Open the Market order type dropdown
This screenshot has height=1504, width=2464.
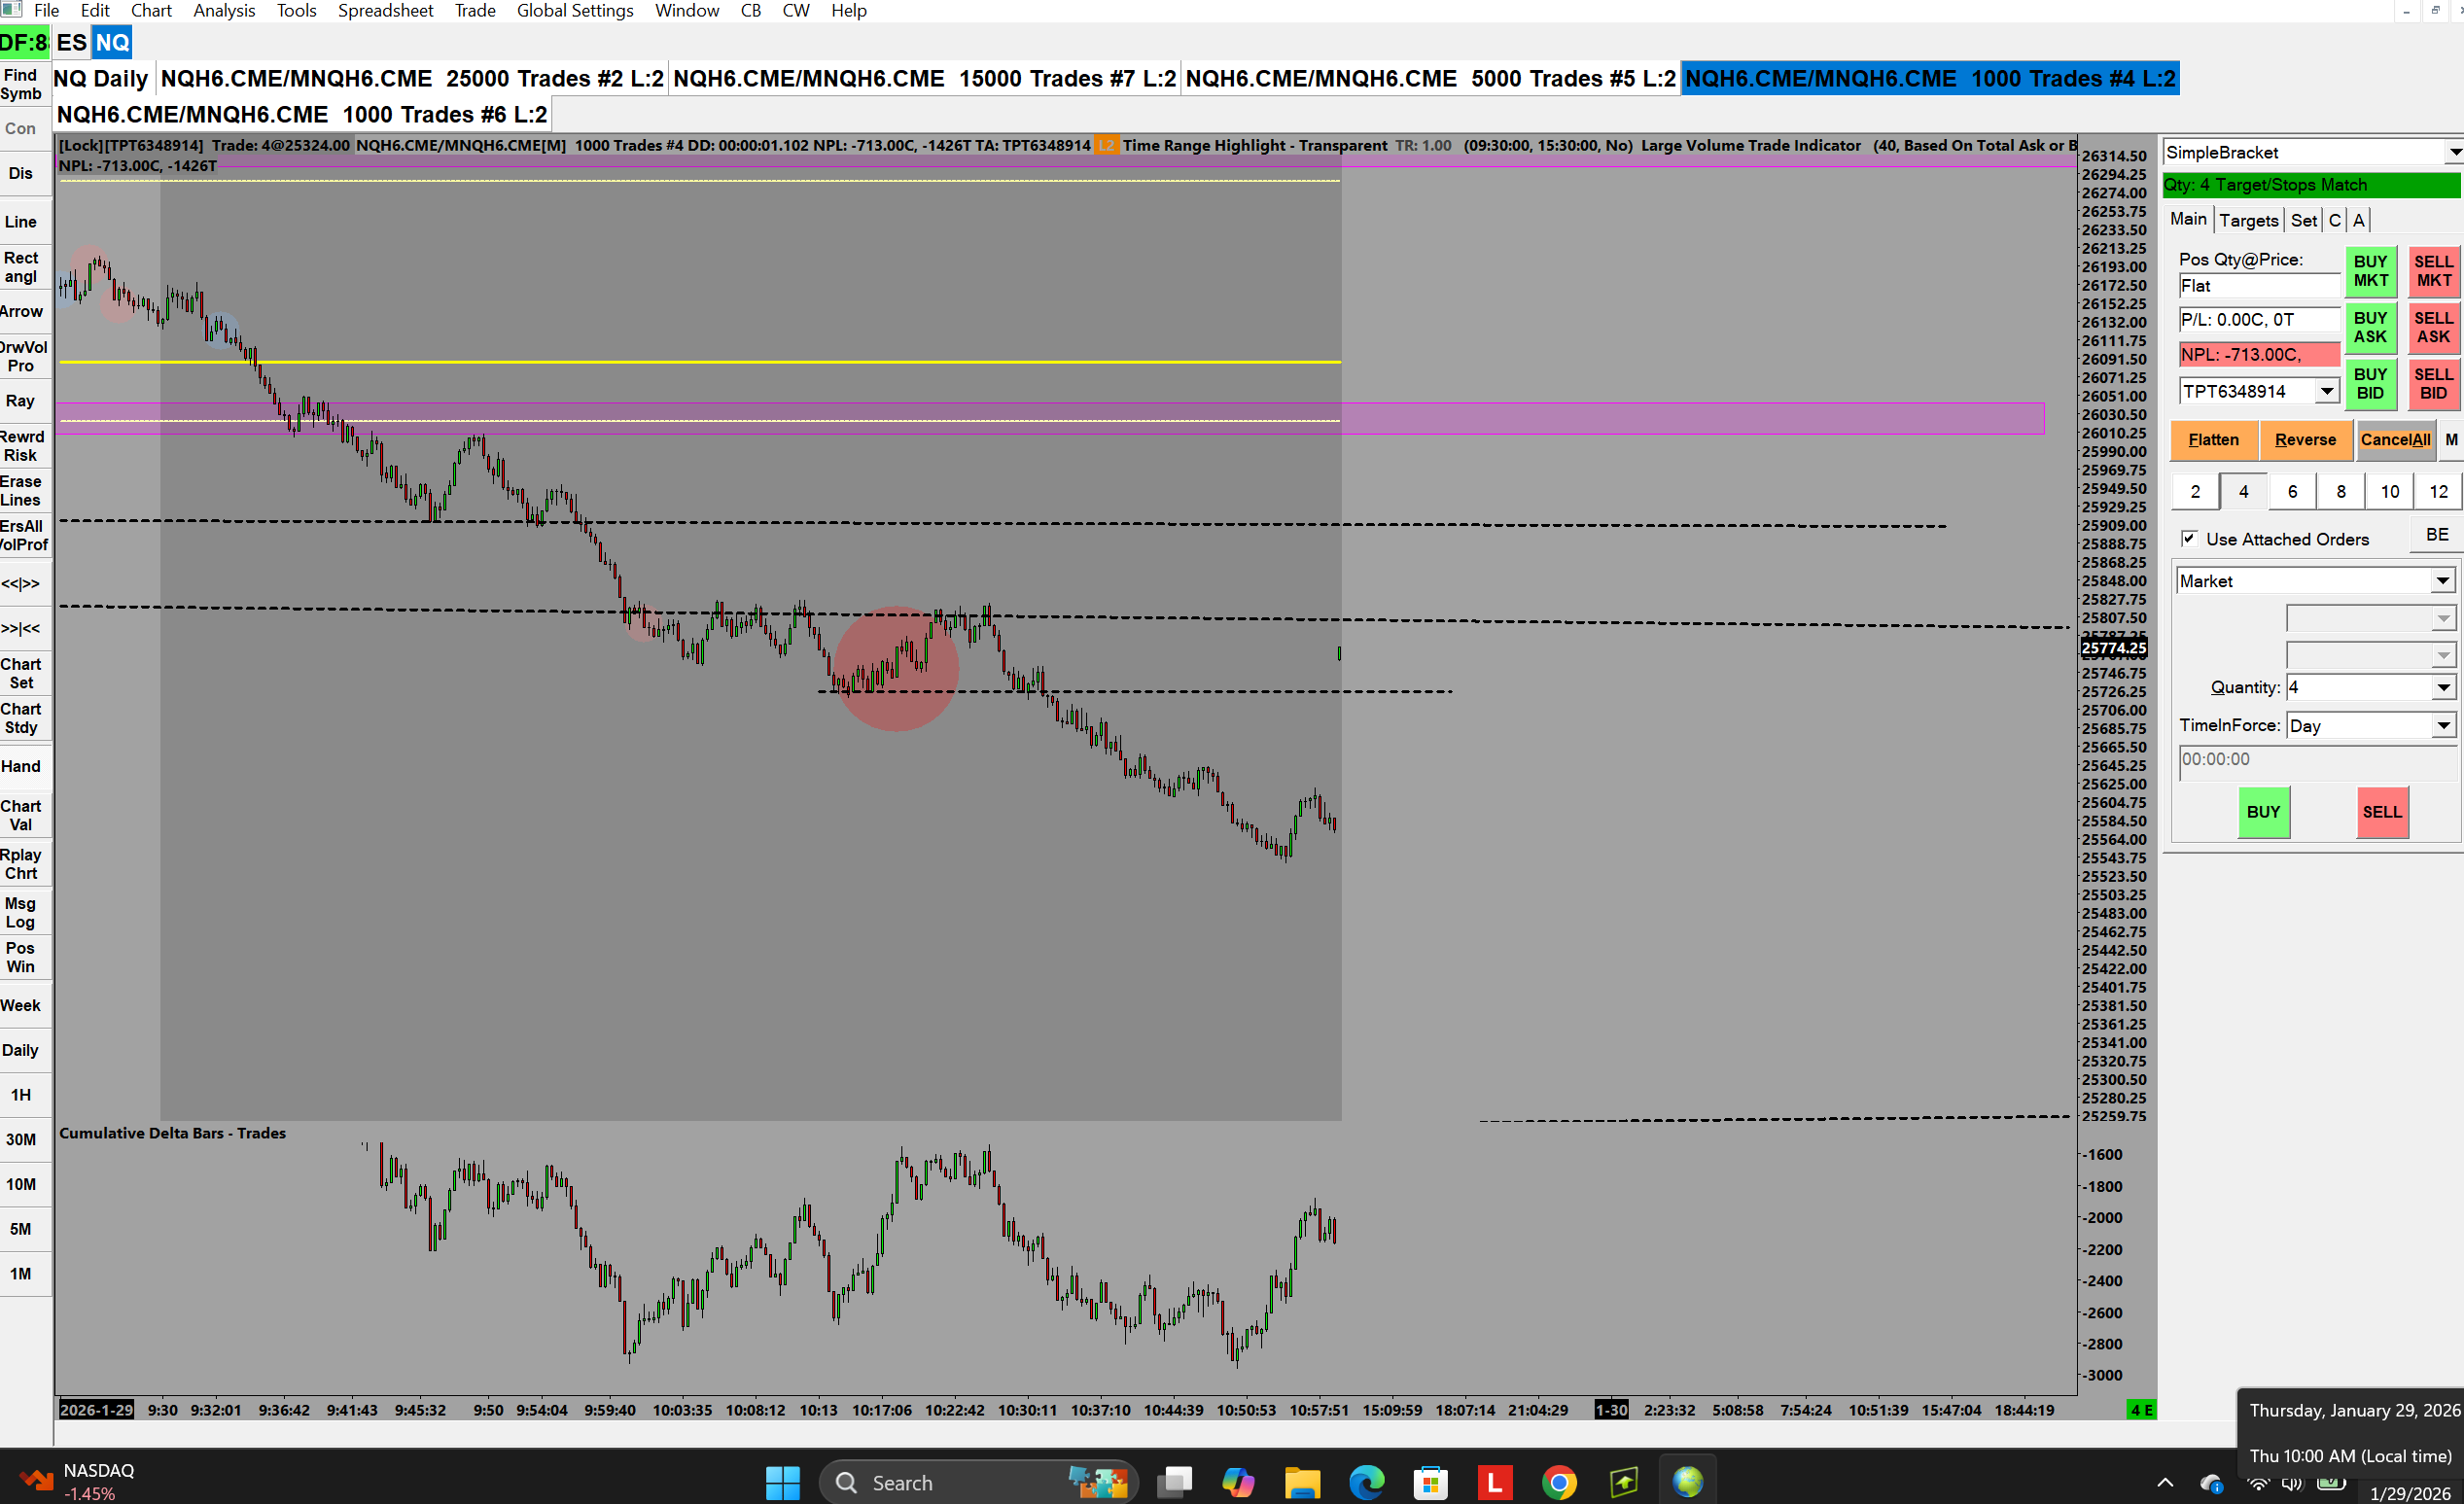click(2442, 581)
